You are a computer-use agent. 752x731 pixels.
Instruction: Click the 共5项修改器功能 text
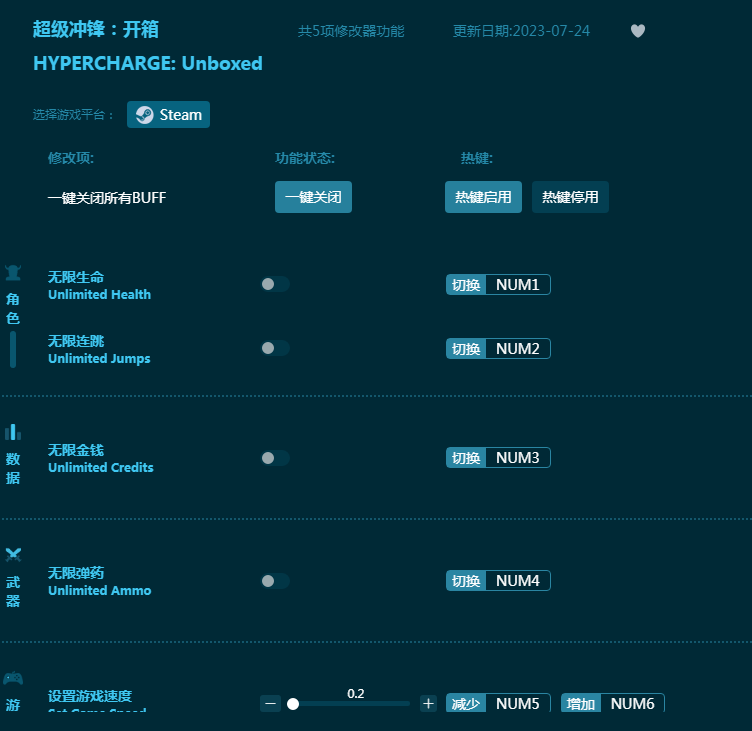[x=351, y=31]
